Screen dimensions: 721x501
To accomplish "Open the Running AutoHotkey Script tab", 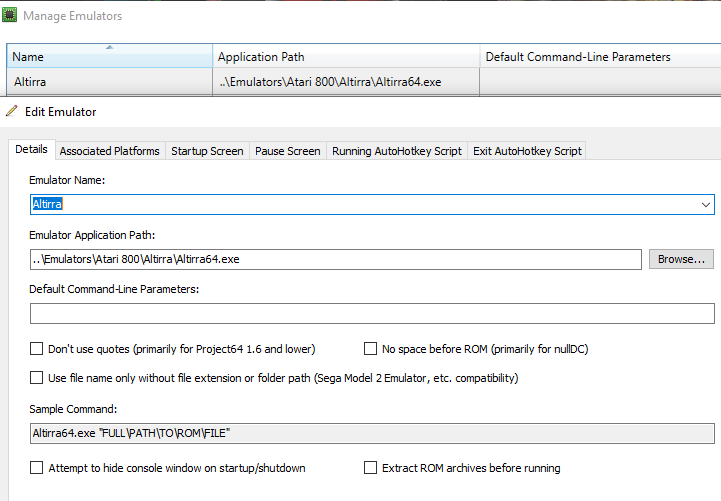I will click(396, 151).
